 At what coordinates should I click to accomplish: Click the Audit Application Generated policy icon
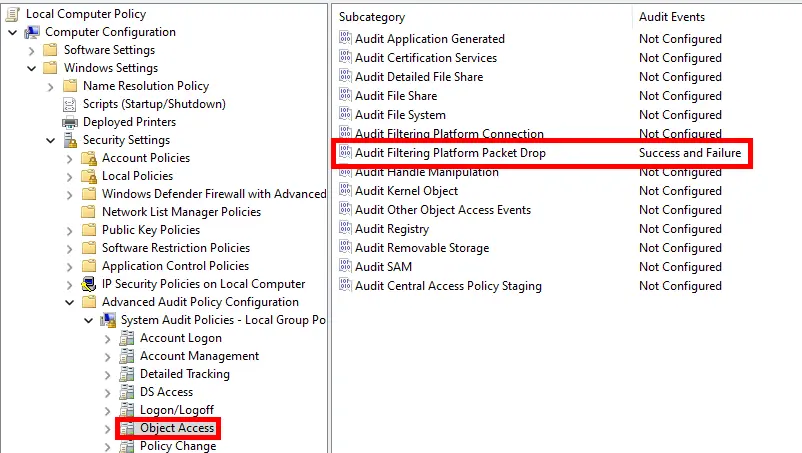[345, 38]
